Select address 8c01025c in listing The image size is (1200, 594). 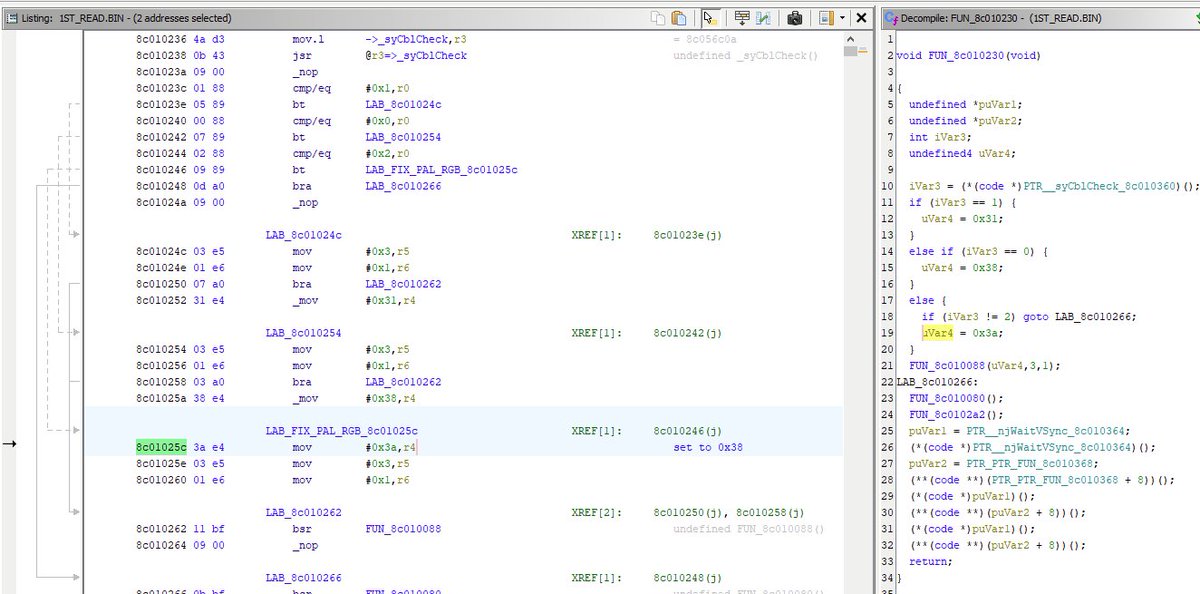point(160,448)
